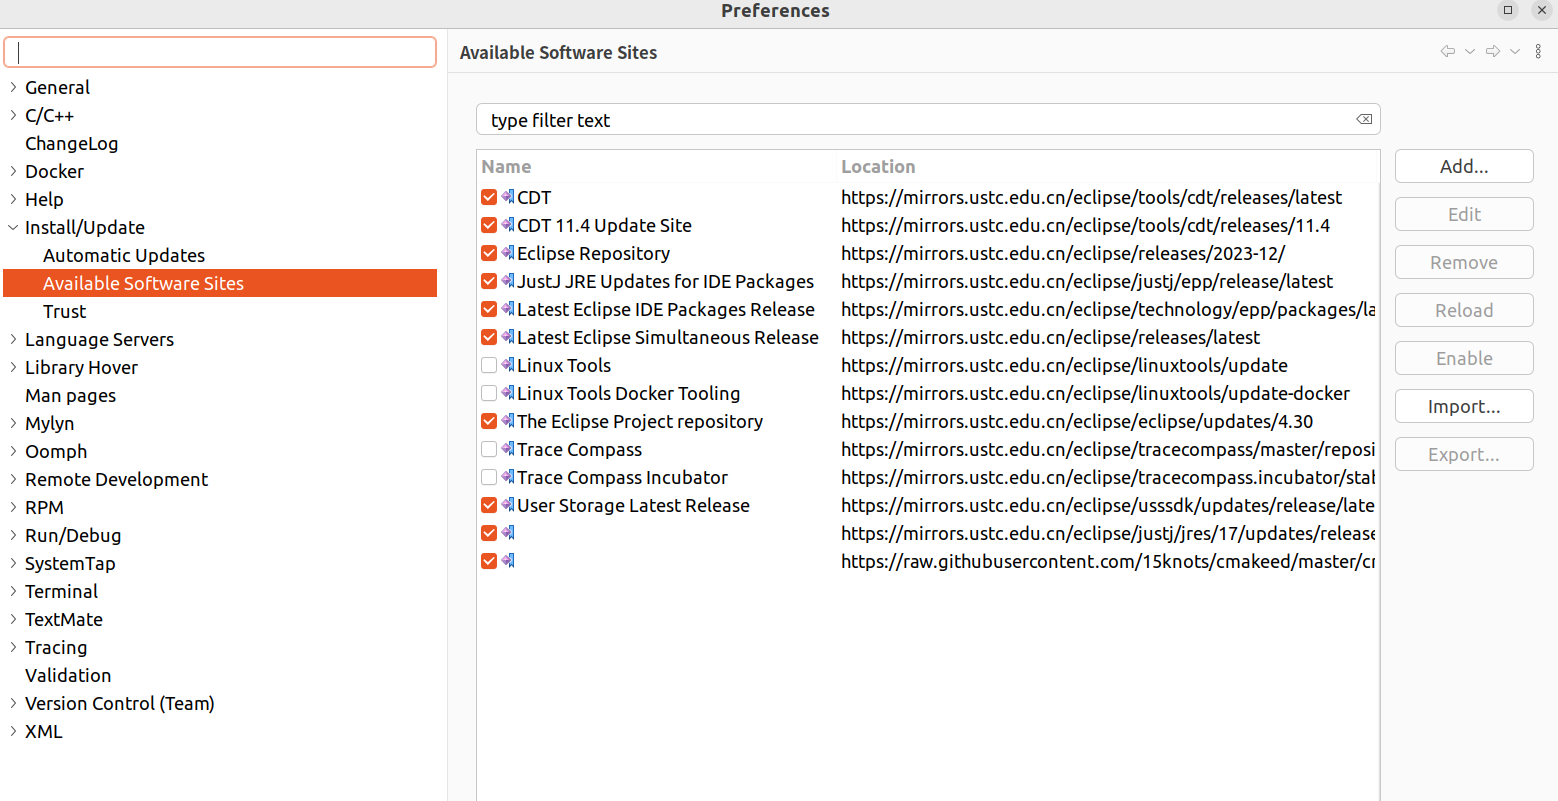Screen dimensions: 1558x801
Task: Expand the Docker tree node
Action: 13,171
